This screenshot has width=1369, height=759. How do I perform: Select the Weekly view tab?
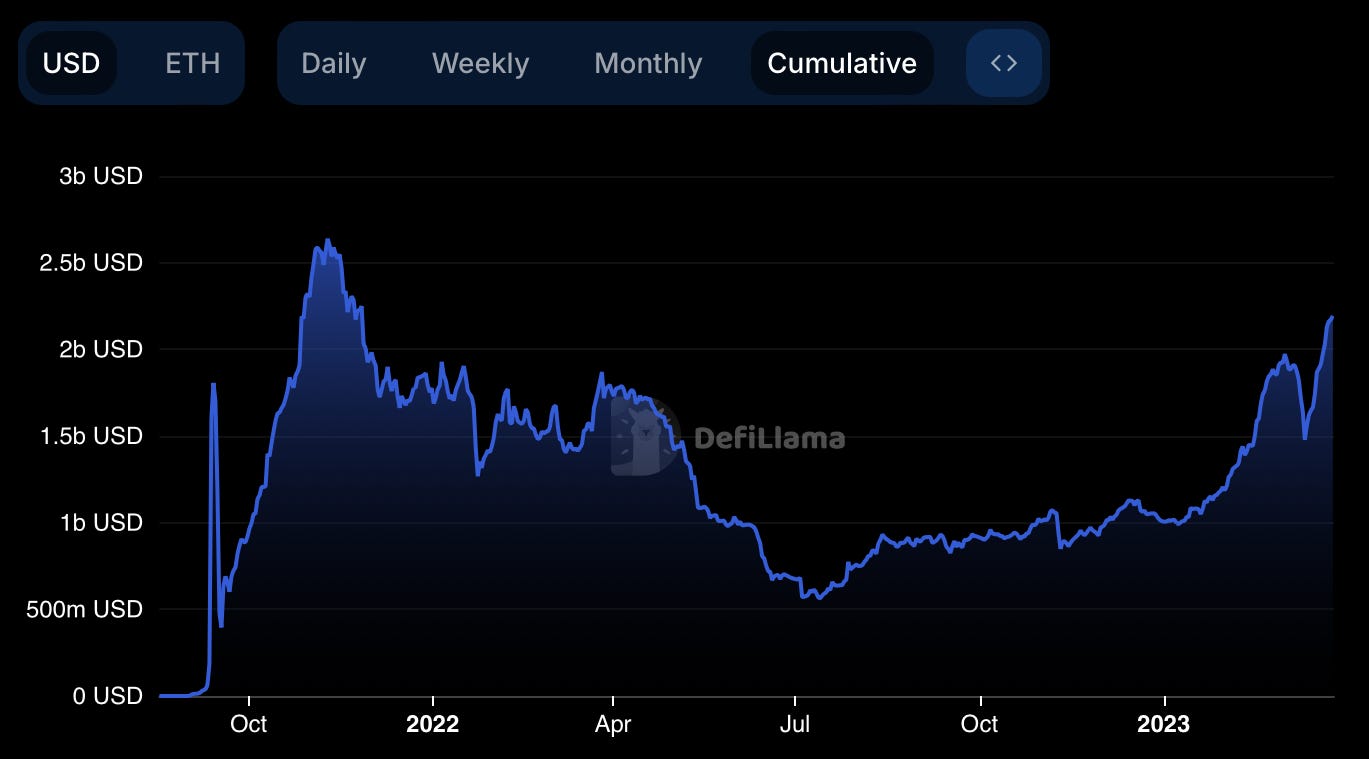(480, 63)
